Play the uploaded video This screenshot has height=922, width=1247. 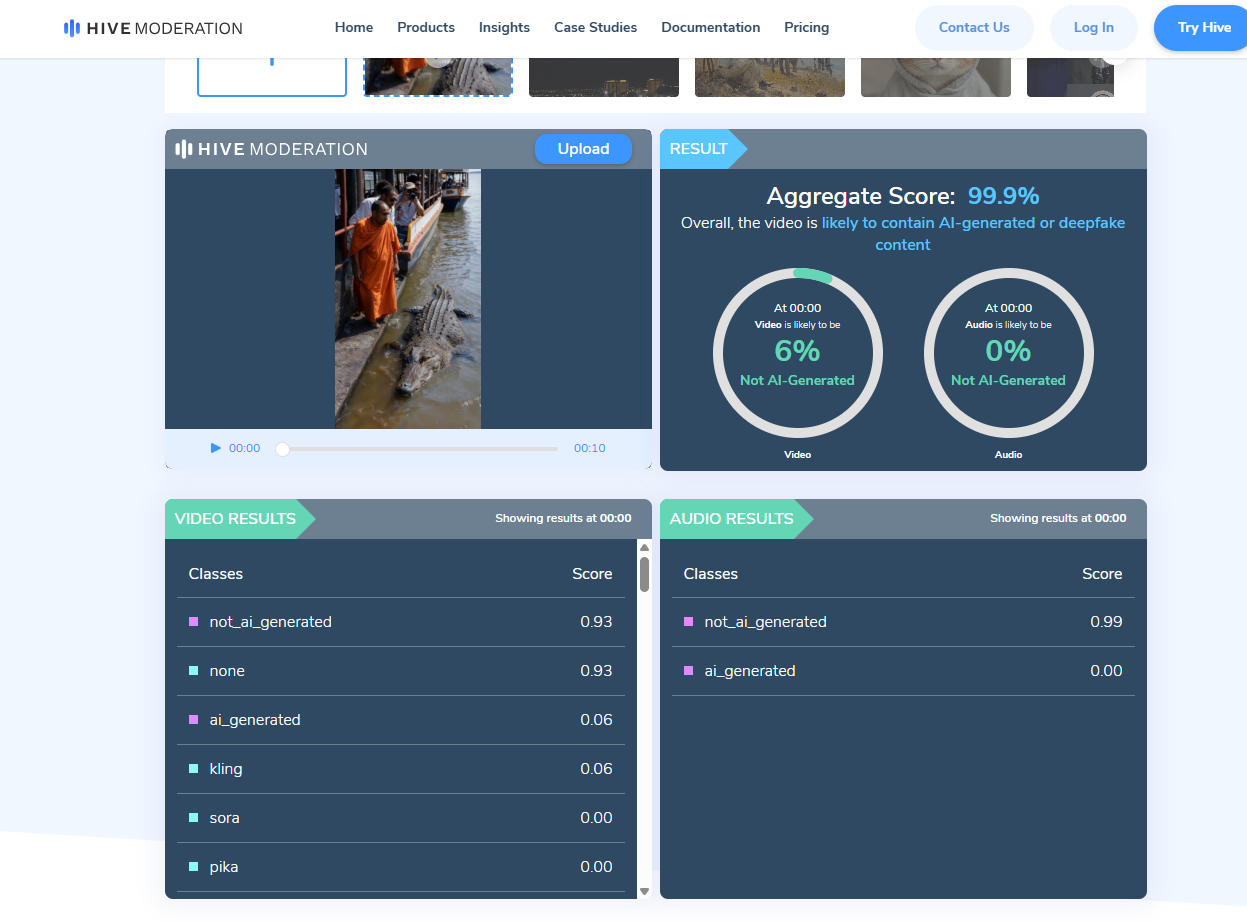[x=215, y=448]
